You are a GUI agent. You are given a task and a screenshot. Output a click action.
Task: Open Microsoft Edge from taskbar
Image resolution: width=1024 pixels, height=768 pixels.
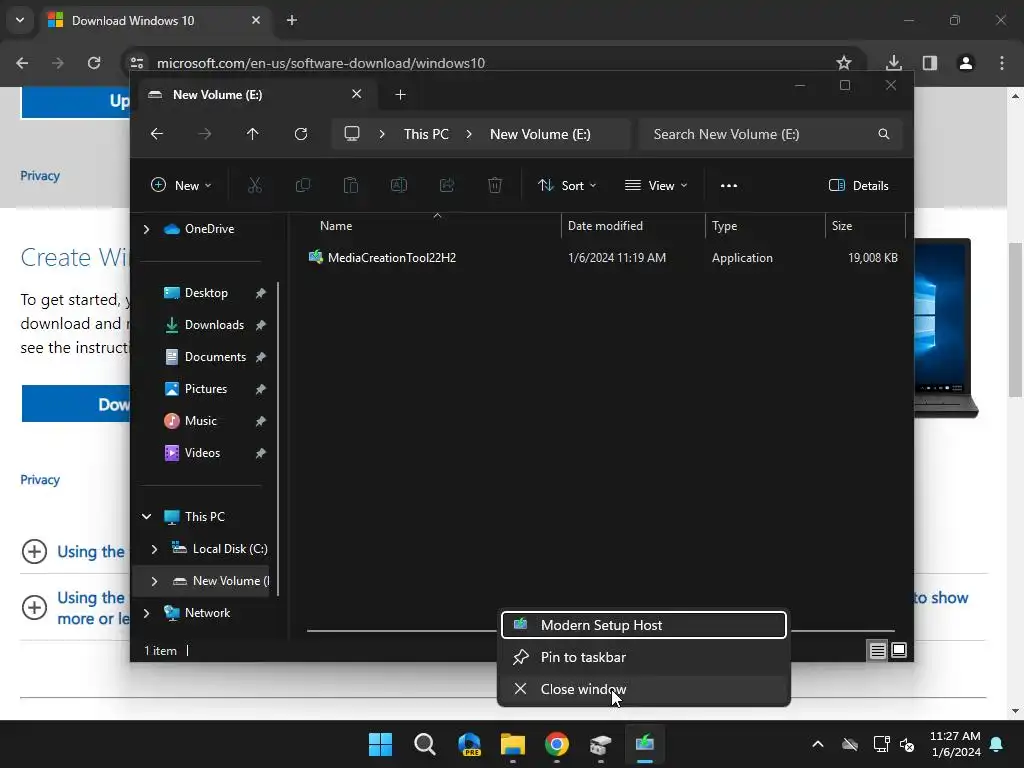469,744
